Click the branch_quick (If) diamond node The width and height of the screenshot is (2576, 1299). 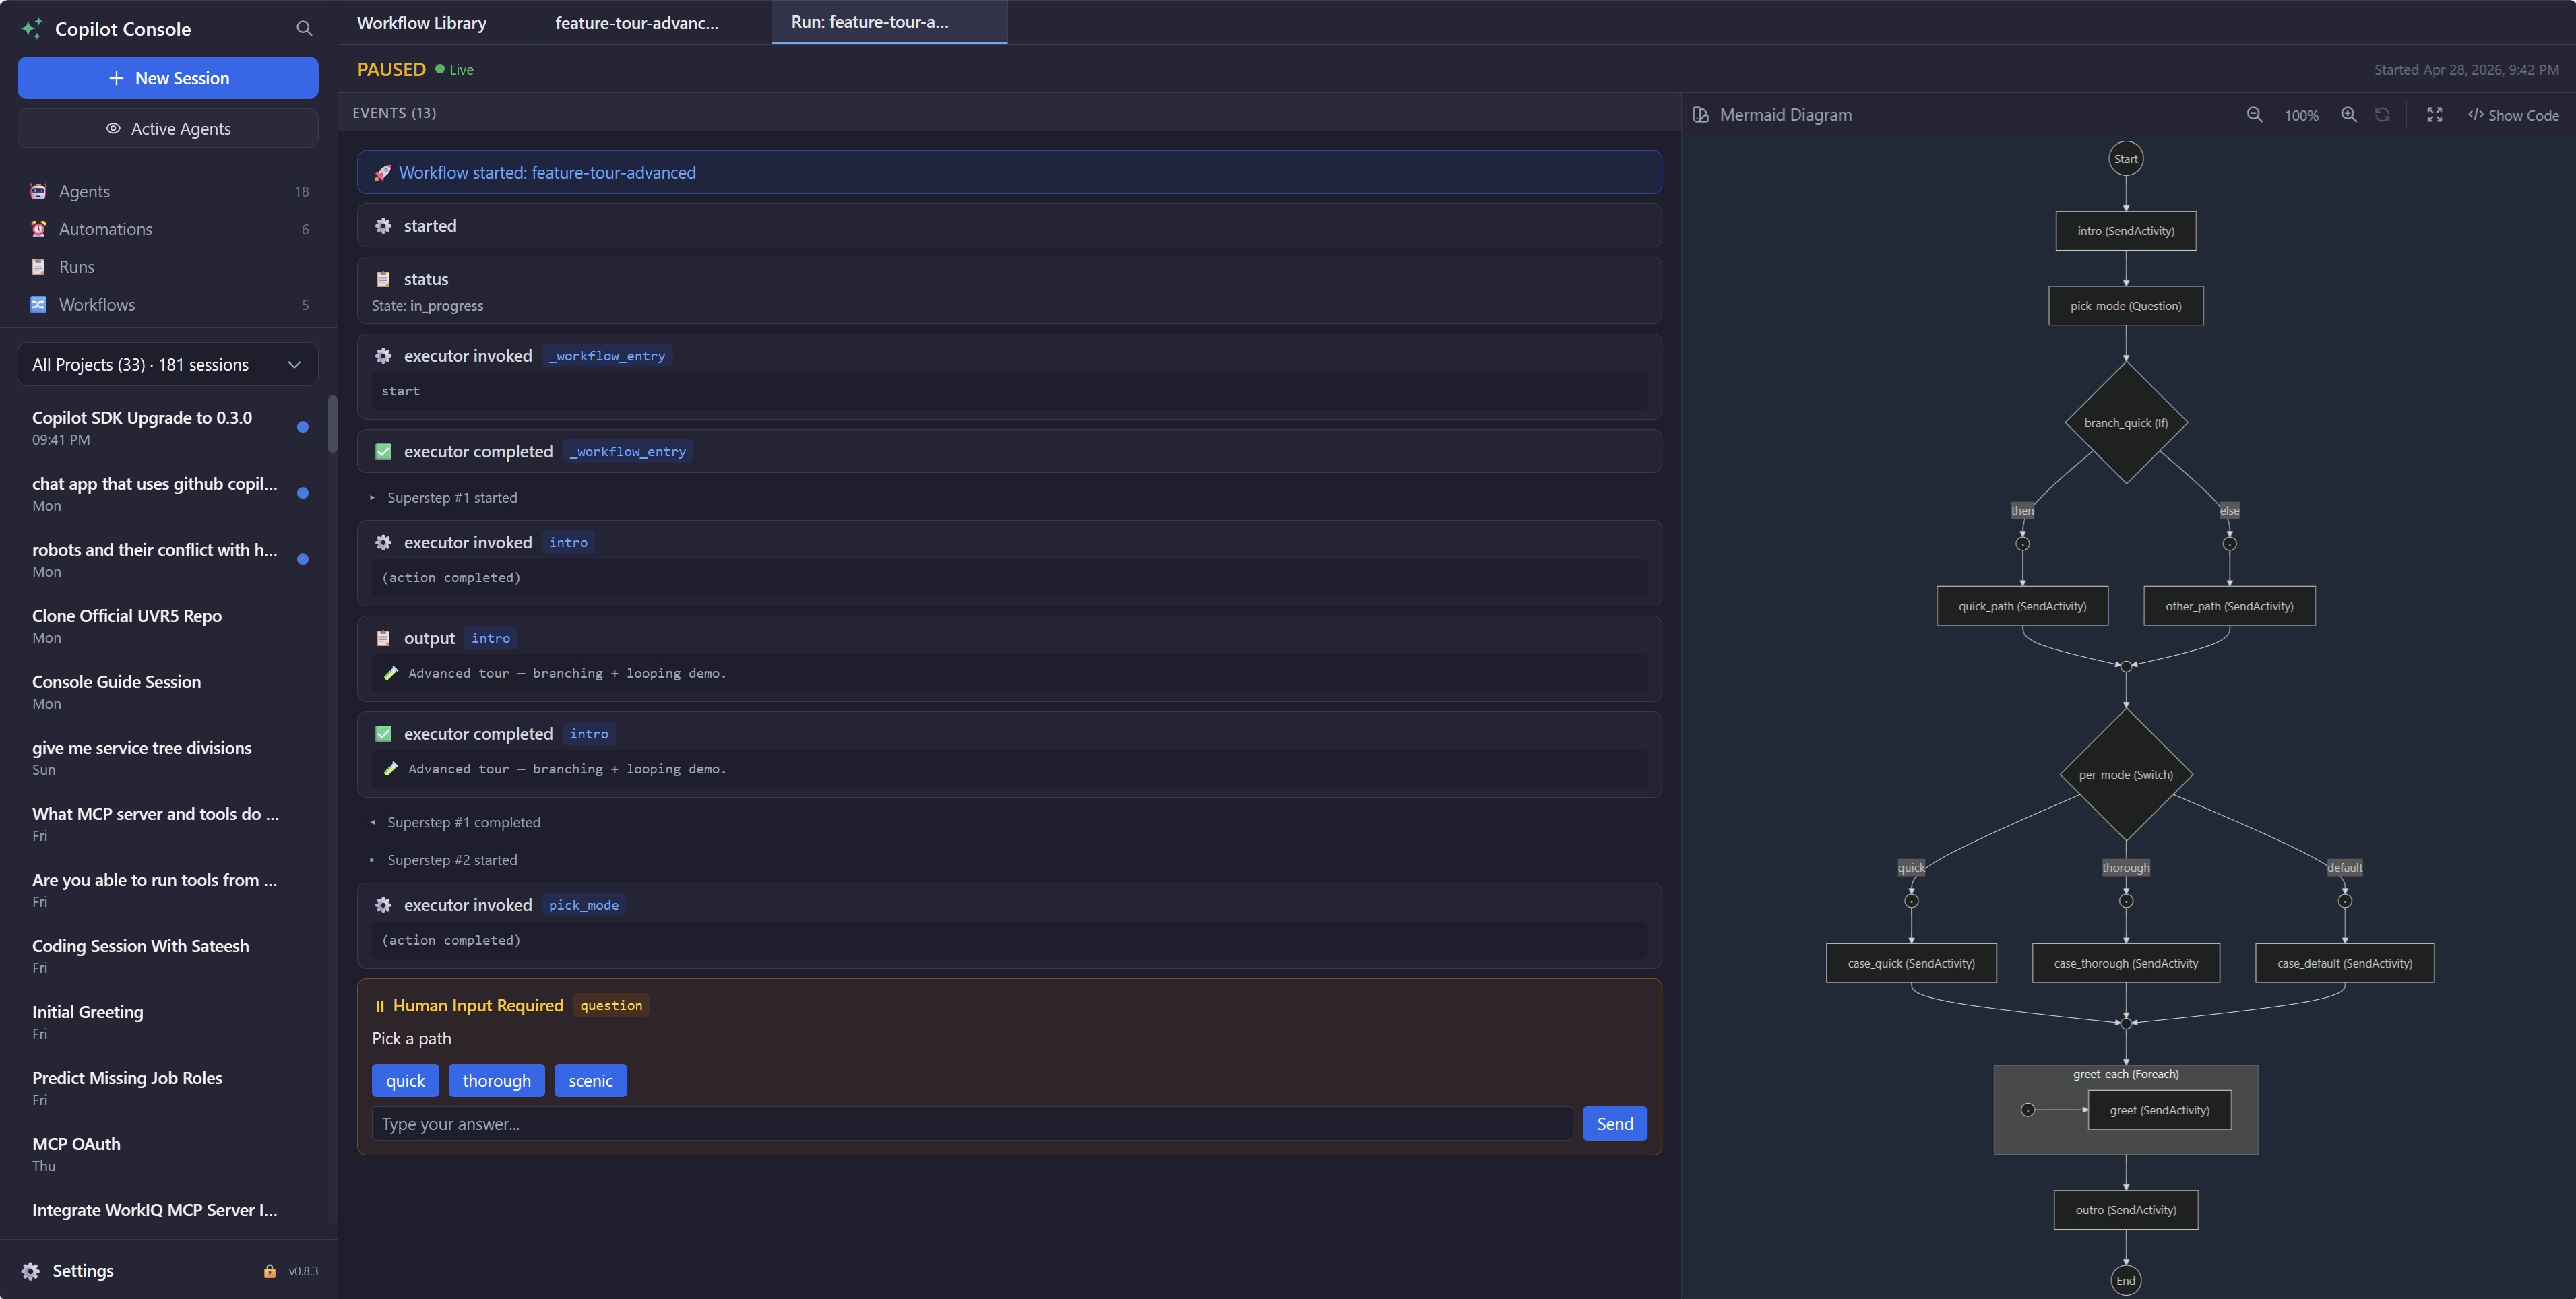(x=2126, y=423)
